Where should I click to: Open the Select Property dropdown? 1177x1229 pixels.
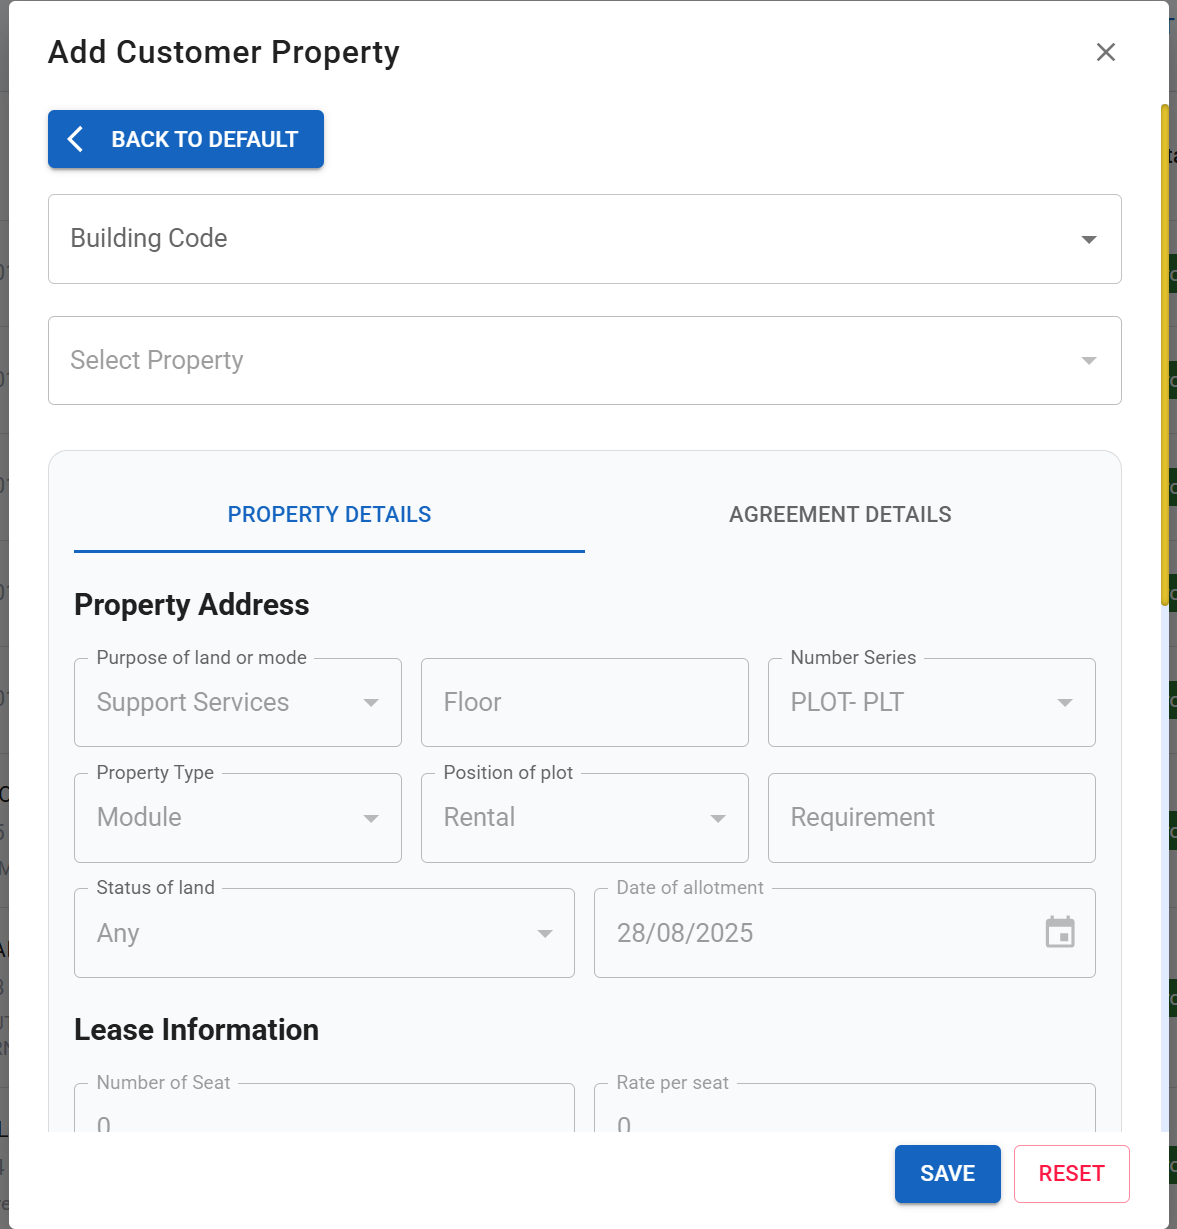(x=1089, y=360)
